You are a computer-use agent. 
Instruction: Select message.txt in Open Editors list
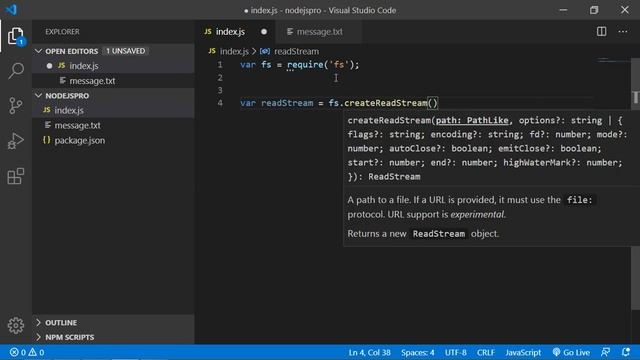point(113,81)
